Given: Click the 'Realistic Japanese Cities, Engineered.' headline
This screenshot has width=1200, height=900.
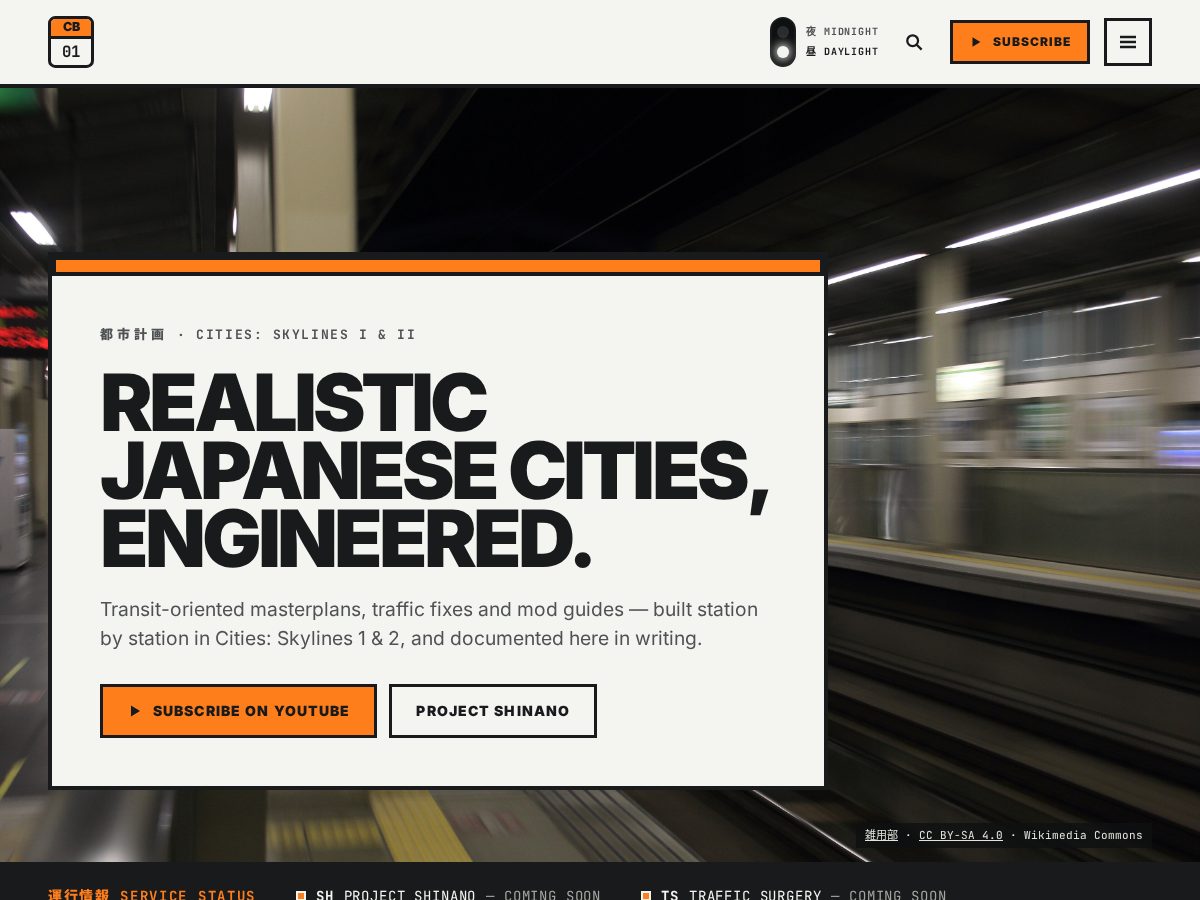Looking at the screenshot, I should coord(434,470).
